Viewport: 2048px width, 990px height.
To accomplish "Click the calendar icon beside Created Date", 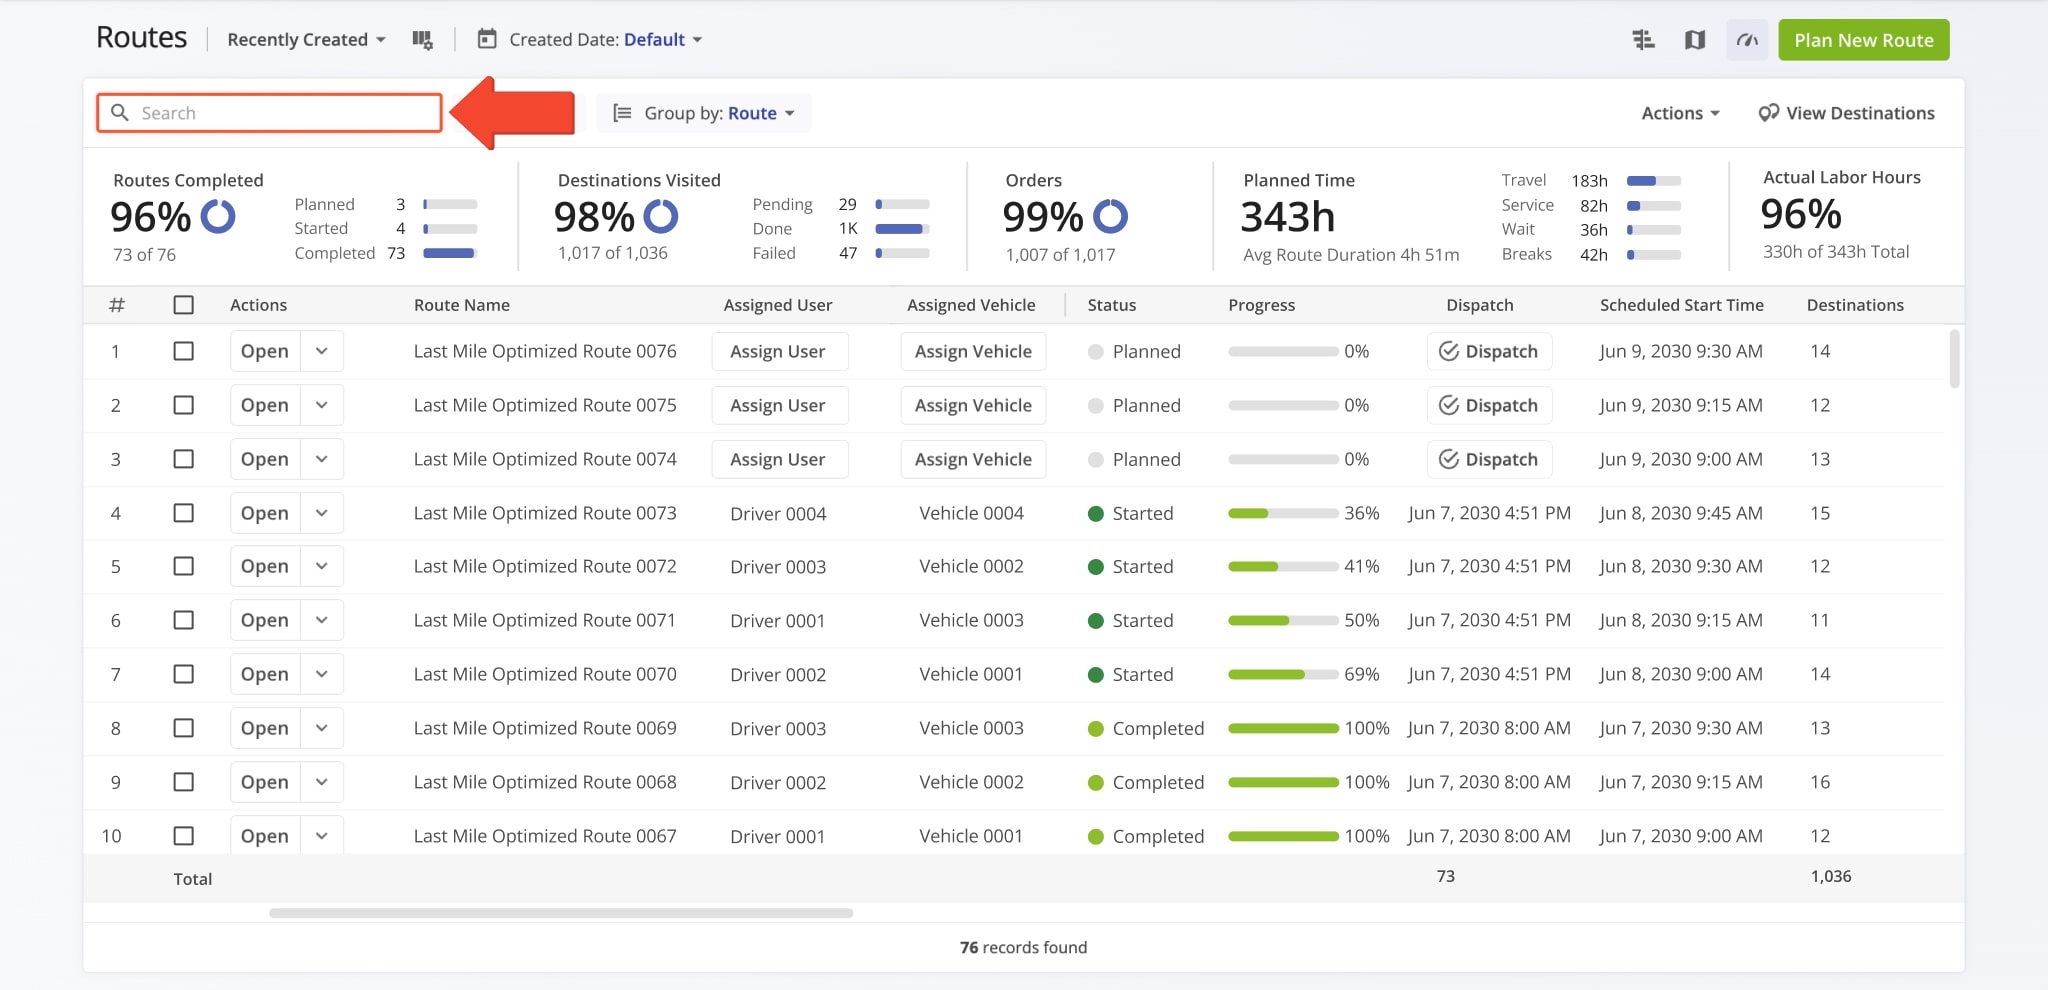I will coord(487,40).
